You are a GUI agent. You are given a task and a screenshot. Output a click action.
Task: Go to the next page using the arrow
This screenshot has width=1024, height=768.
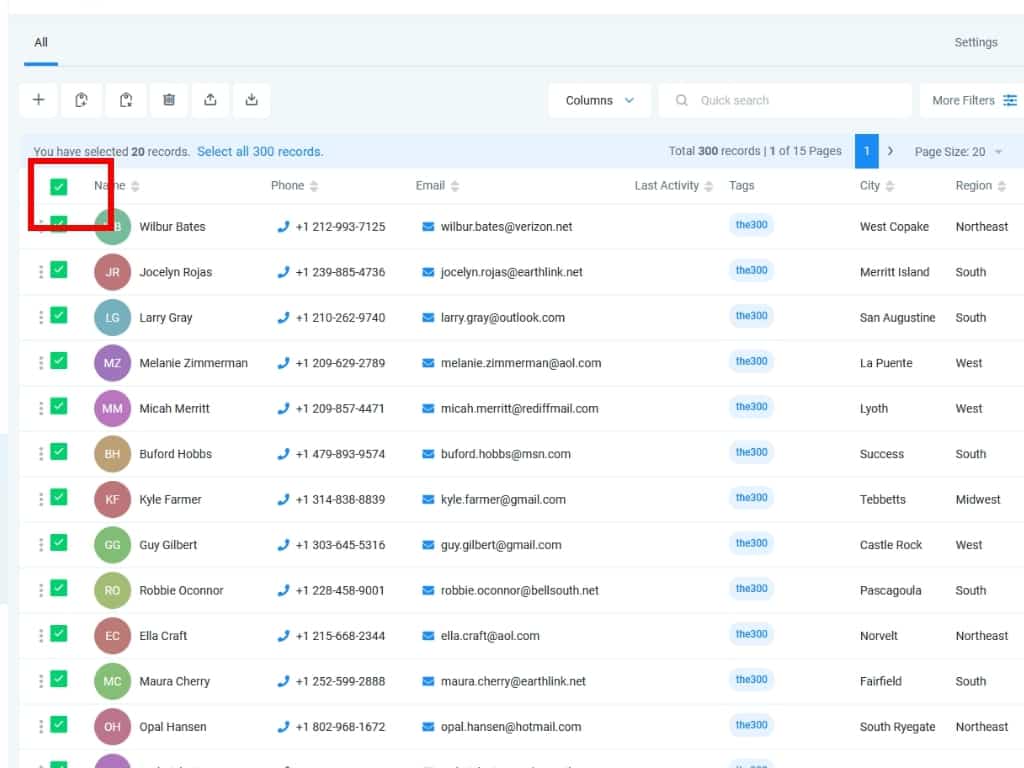(890, 151)
